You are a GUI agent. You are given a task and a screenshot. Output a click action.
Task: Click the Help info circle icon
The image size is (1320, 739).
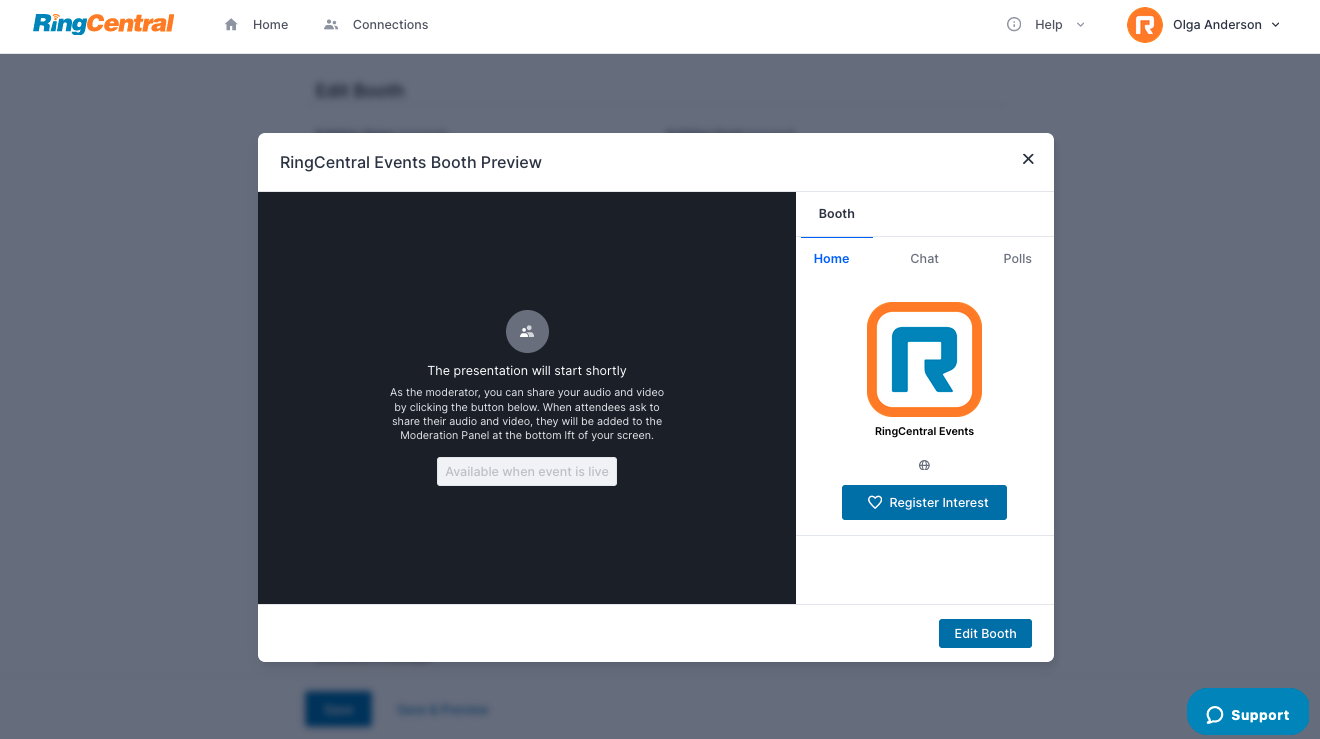coord(1014,25)
